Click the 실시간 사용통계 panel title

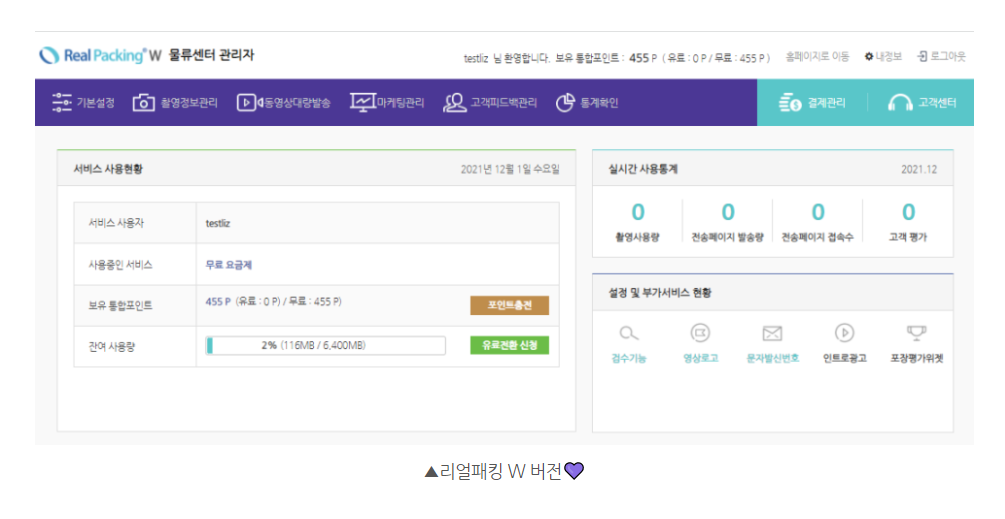643,169
